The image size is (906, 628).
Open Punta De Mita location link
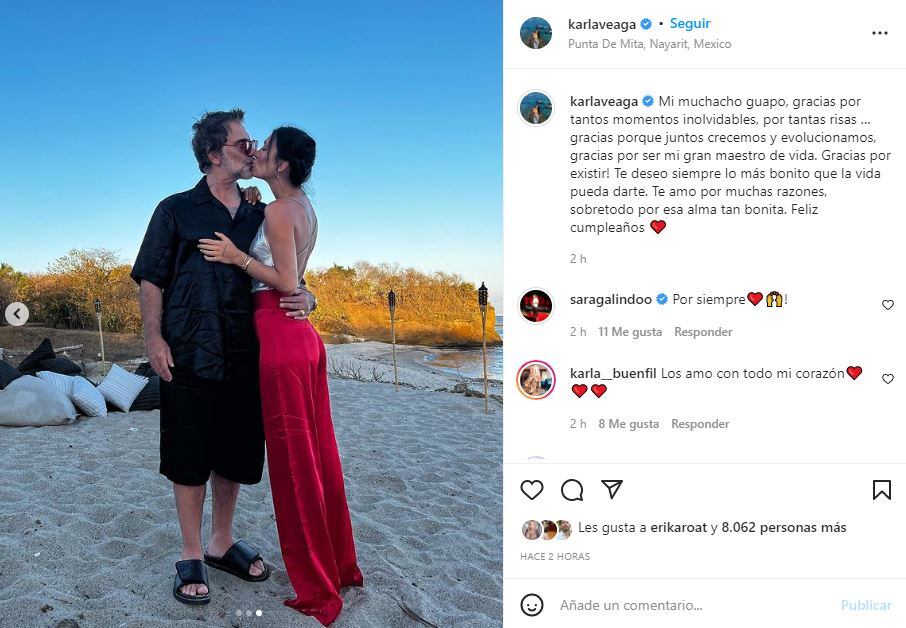coord(649,44)
